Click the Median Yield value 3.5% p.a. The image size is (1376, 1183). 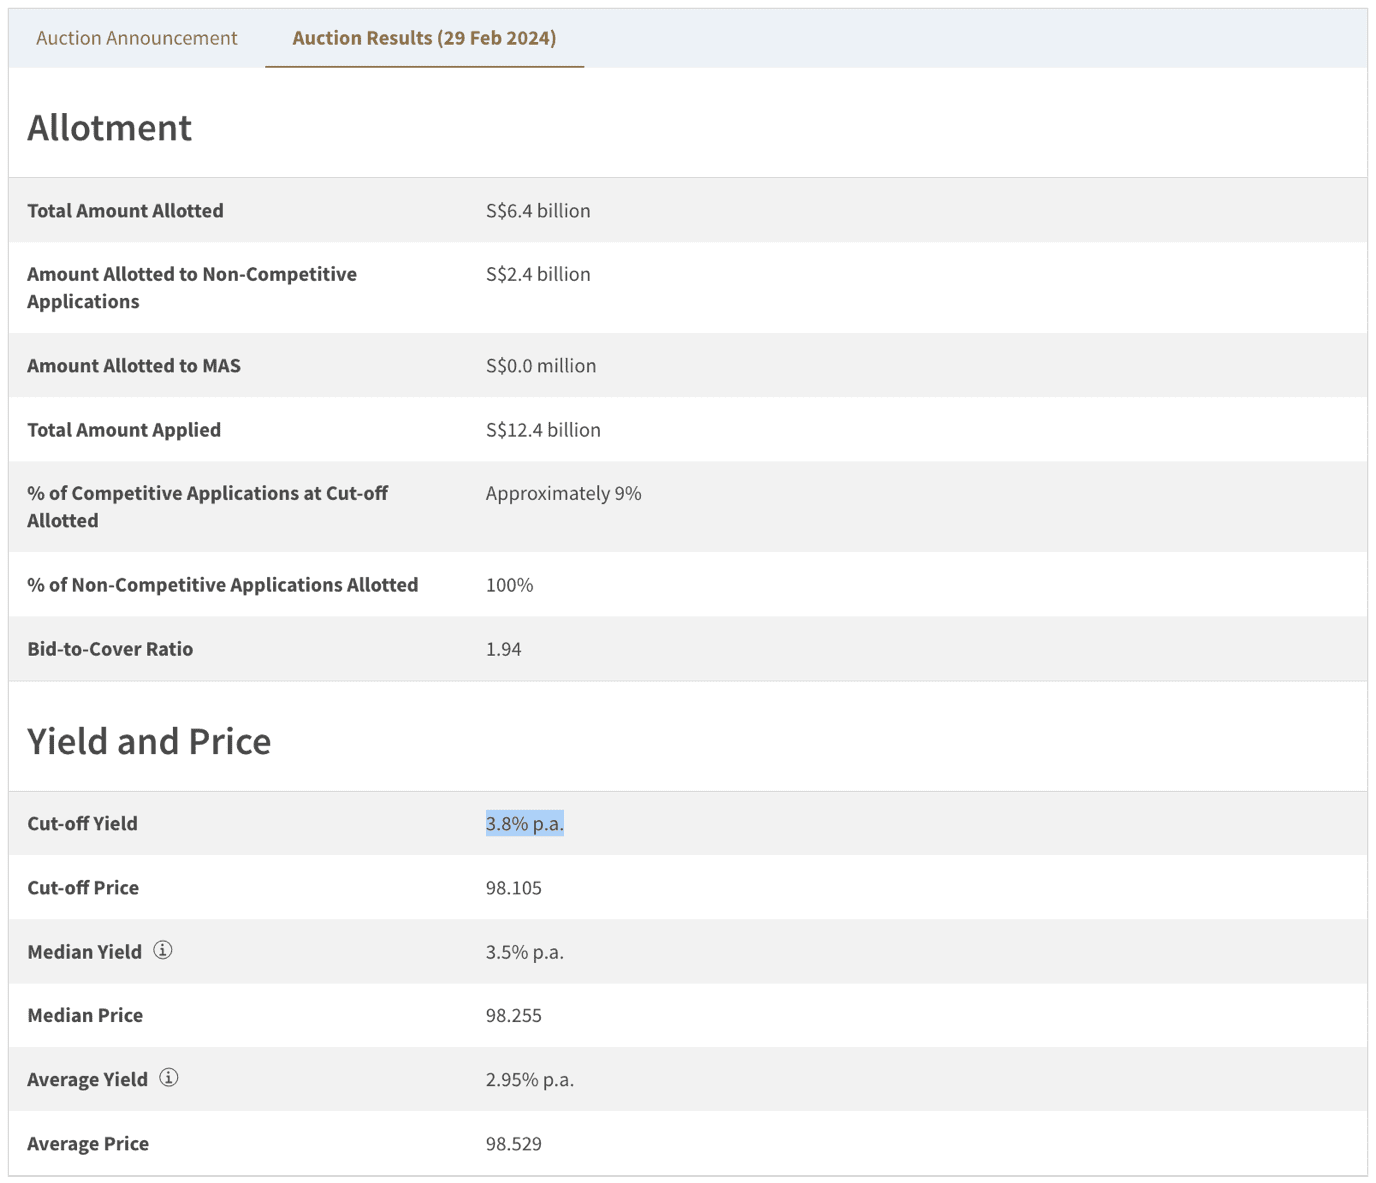point(525,952)
